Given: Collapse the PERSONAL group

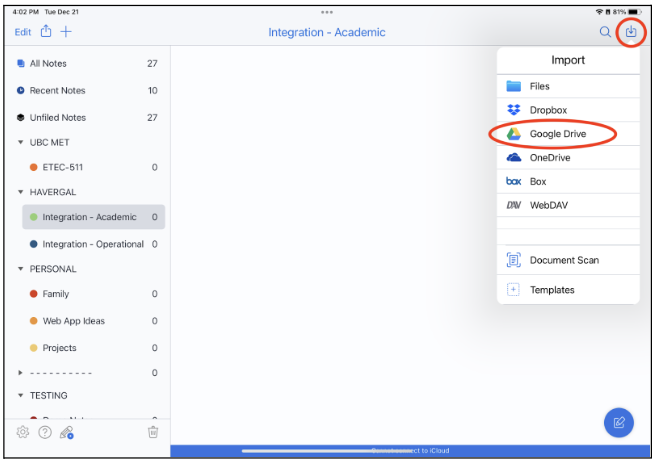Looking at the screenshot, I should pyautogui.click(x=20, y=269).
